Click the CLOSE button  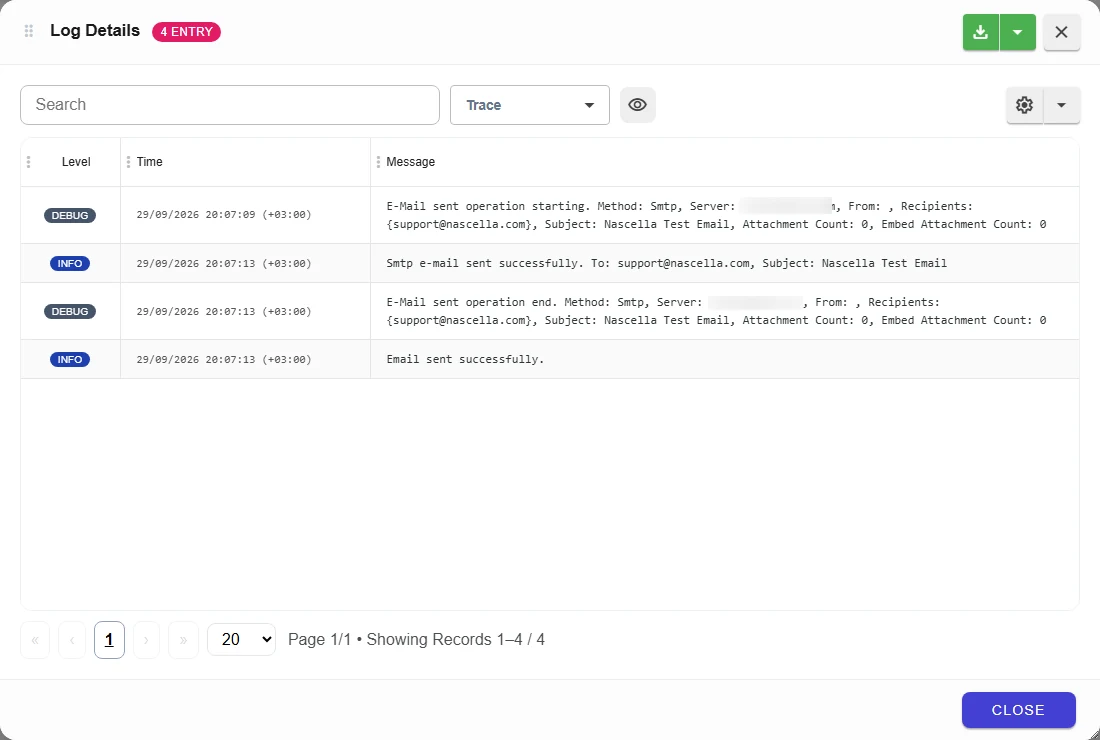1019,710
